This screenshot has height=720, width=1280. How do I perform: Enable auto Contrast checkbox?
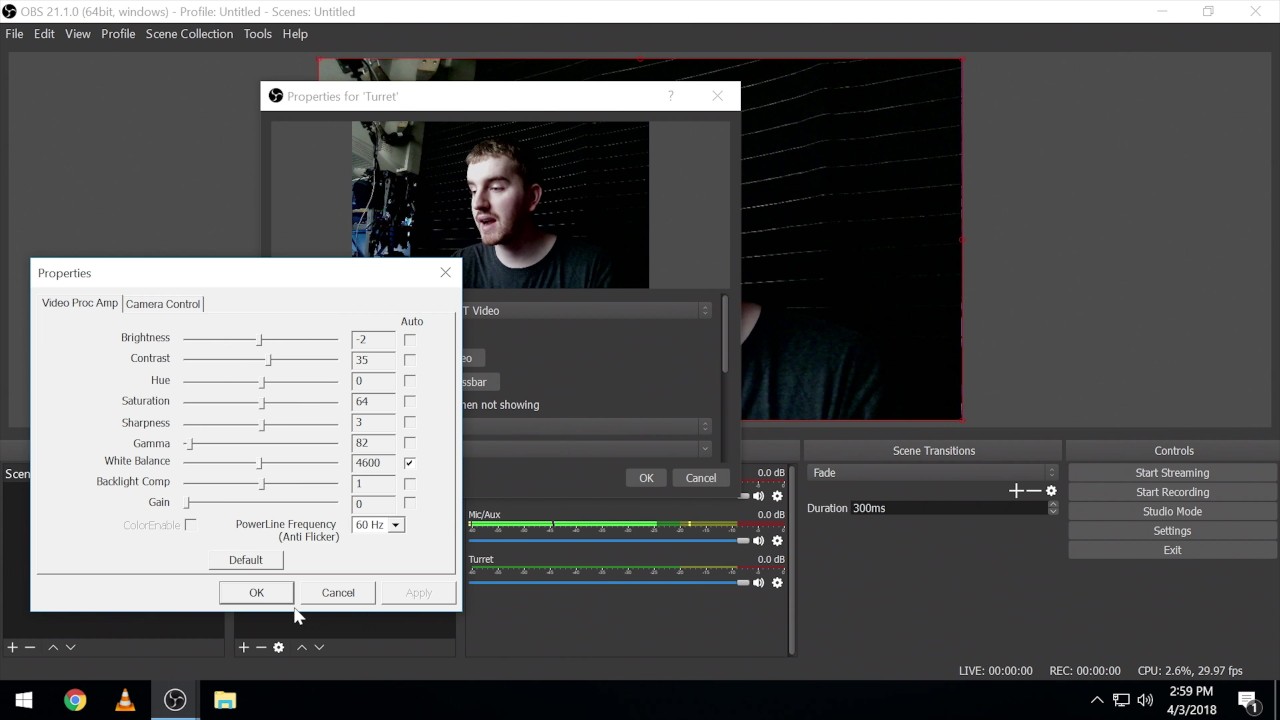[409, 360]
